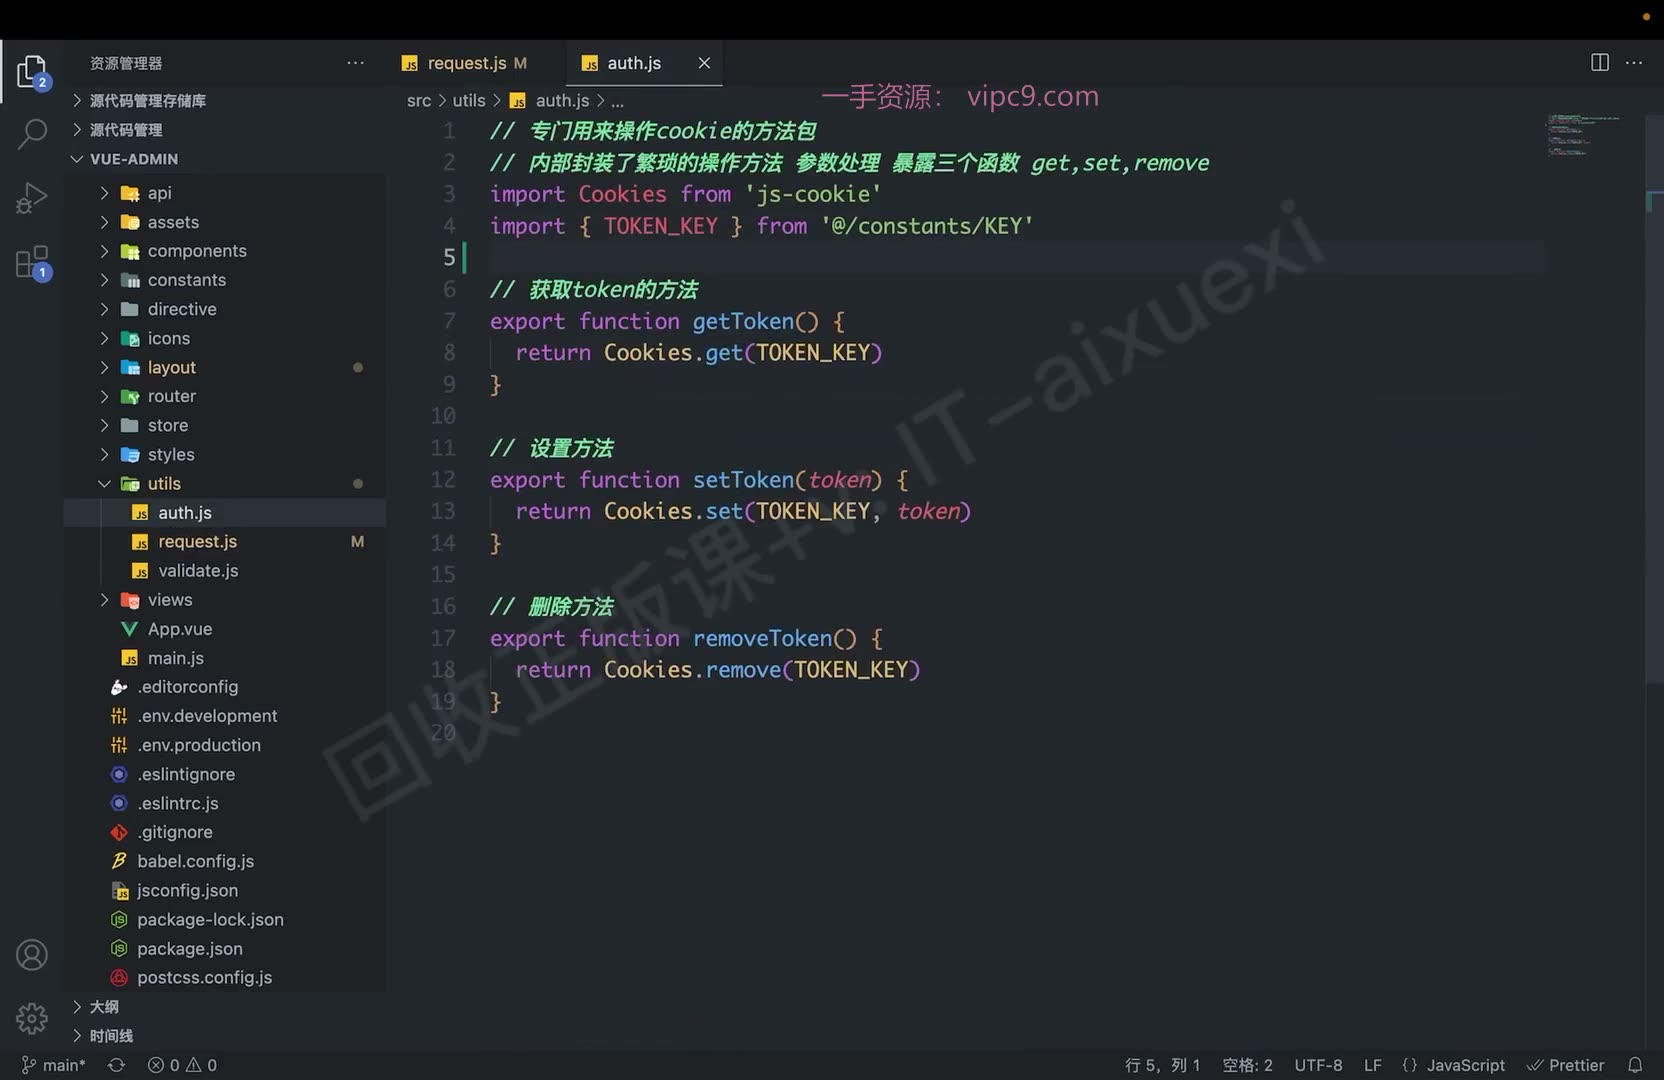Open editor more actions ellipsis

(x=1634, y=63)
